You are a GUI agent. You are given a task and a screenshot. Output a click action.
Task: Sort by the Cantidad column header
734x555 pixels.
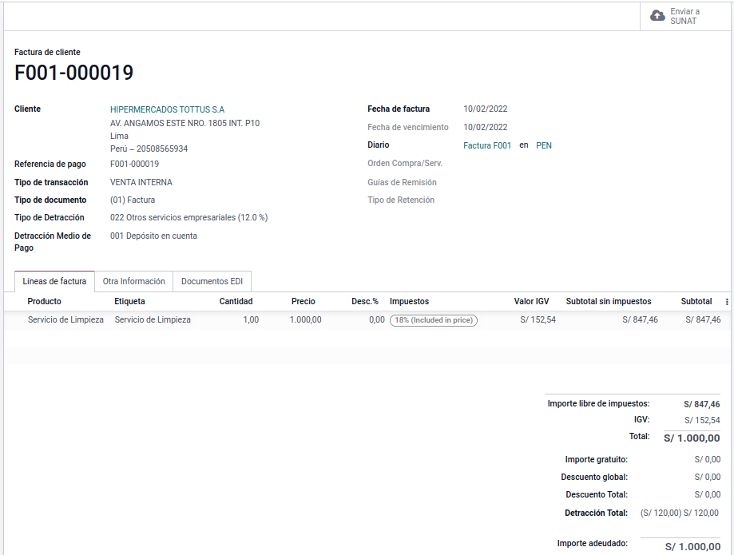pos(236,301)
